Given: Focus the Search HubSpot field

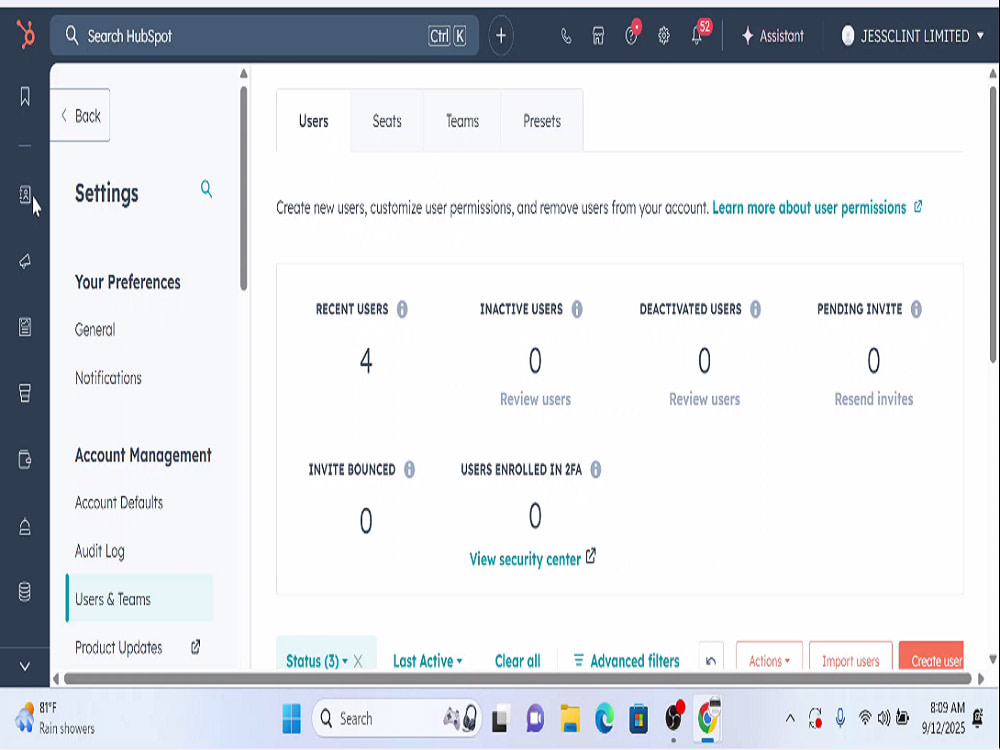Looking at the screenshot, I should click(264, 36).
